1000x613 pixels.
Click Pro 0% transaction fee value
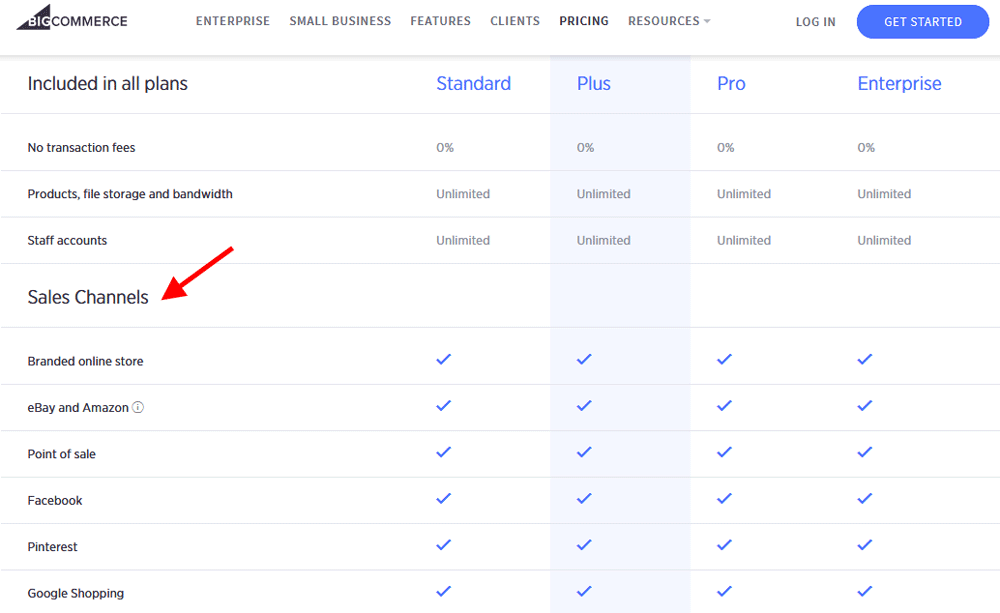[726, 147]
